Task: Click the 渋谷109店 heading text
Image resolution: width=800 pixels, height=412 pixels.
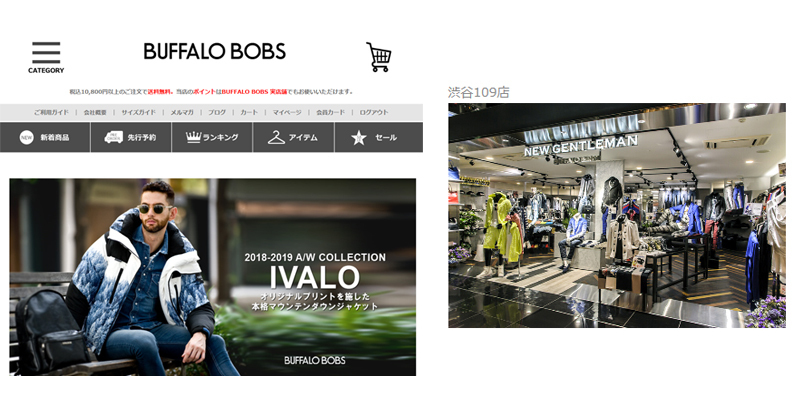Action: pyautogui.click(x=479, y=92)
